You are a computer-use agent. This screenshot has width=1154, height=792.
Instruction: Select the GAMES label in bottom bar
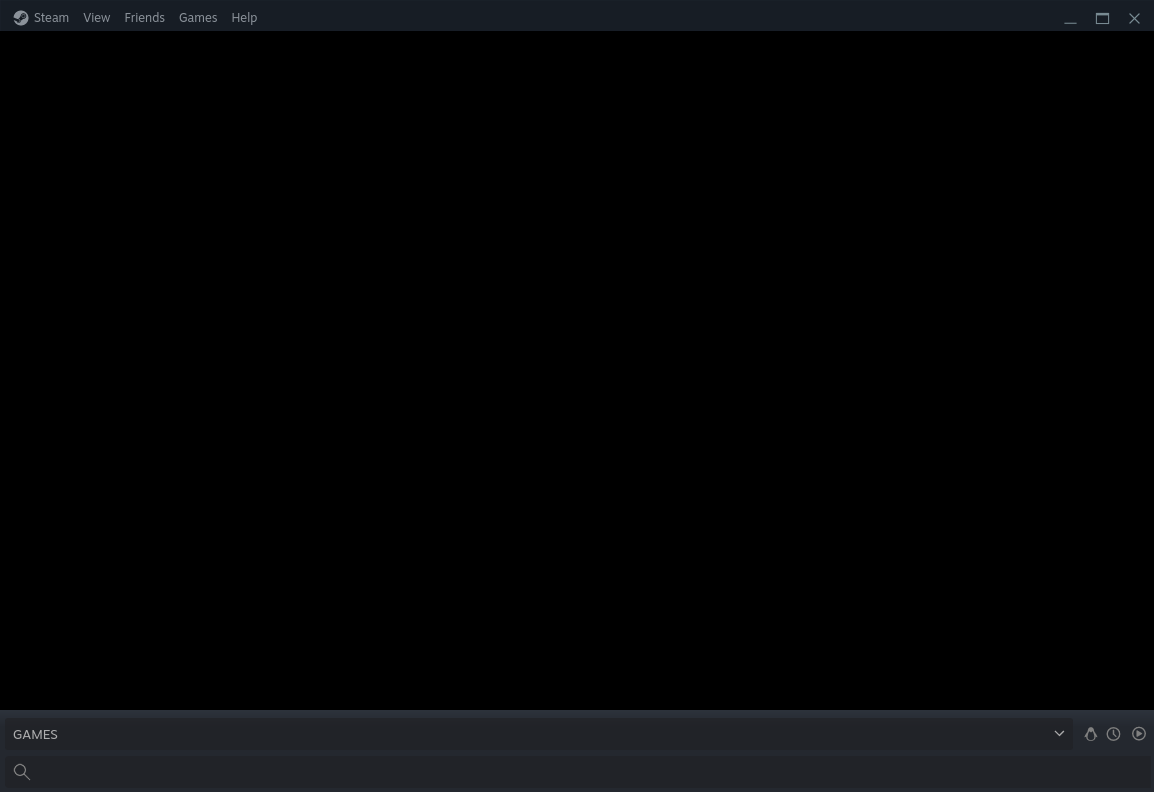click(35, 734)
